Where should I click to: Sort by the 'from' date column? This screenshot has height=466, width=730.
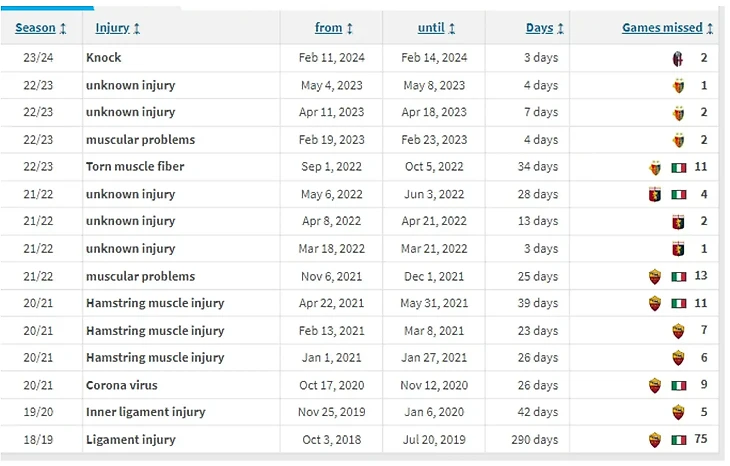tap(332, 28)
